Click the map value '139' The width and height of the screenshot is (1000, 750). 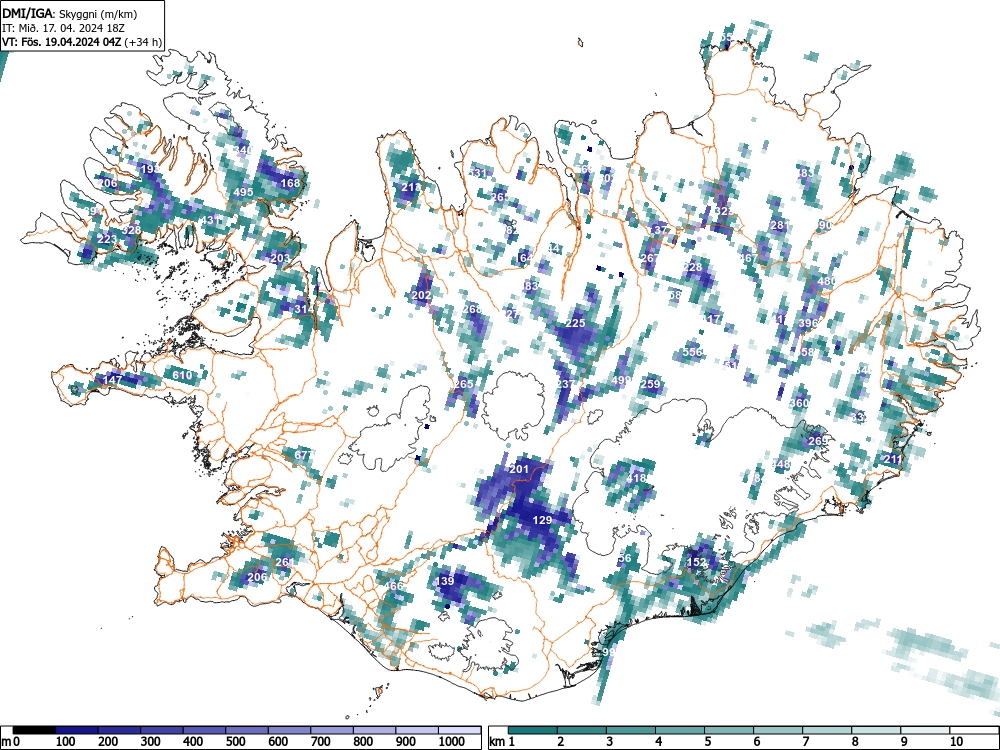[x=445, y=581]
